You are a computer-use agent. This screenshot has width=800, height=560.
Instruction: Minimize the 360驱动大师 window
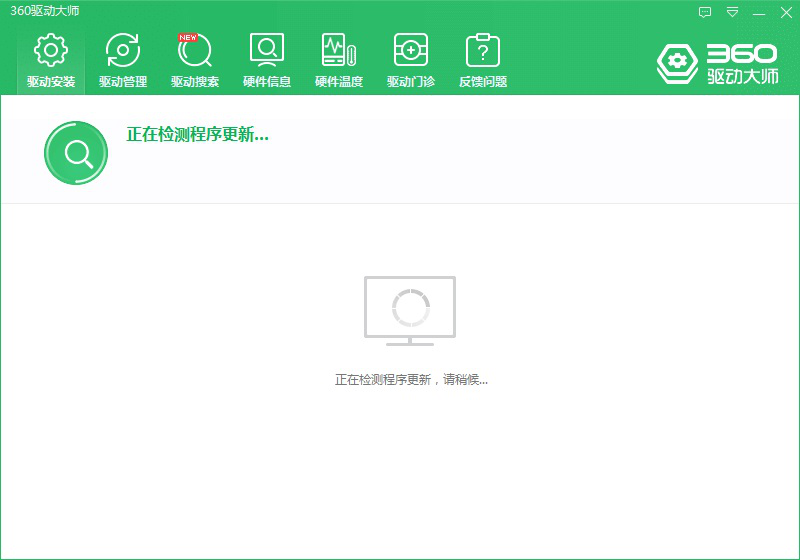(759, 12)
